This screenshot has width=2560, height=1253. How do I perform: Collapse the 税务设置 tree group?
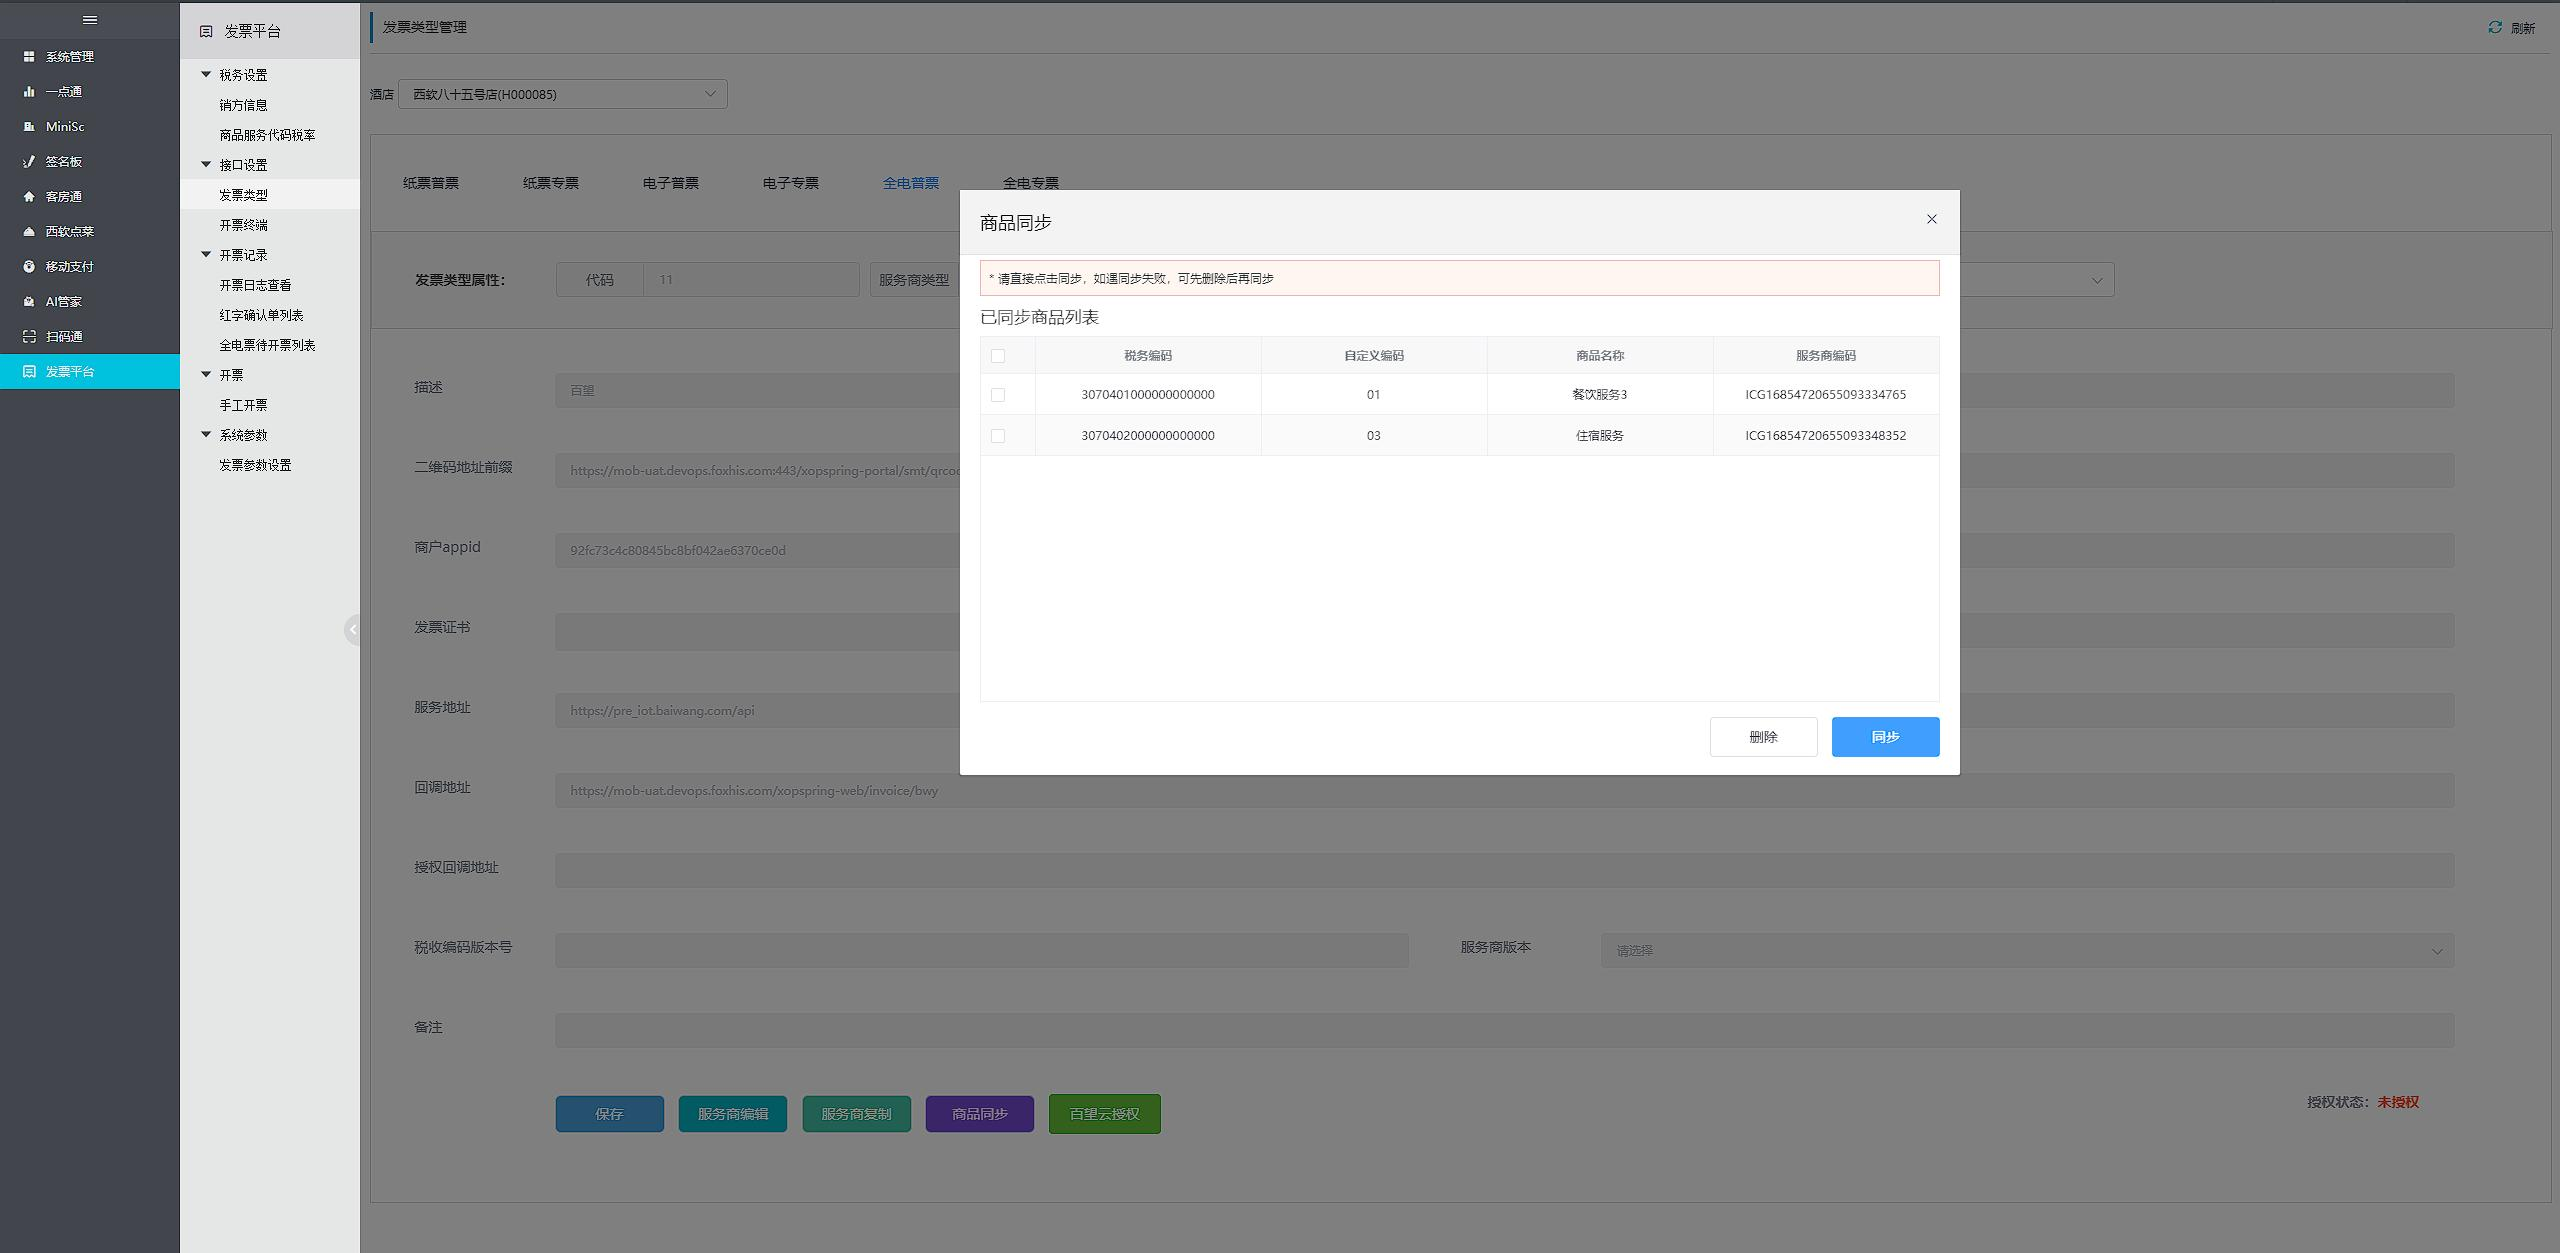point(206,75)
